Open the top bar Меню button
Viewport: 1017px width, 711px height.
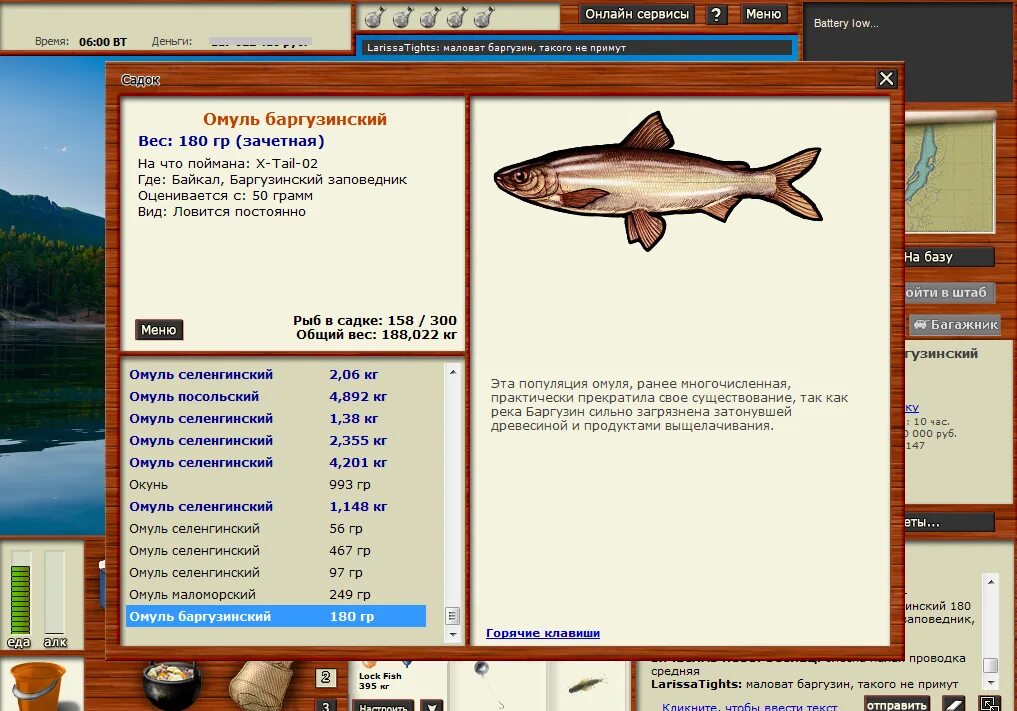(x=763, y=14)
